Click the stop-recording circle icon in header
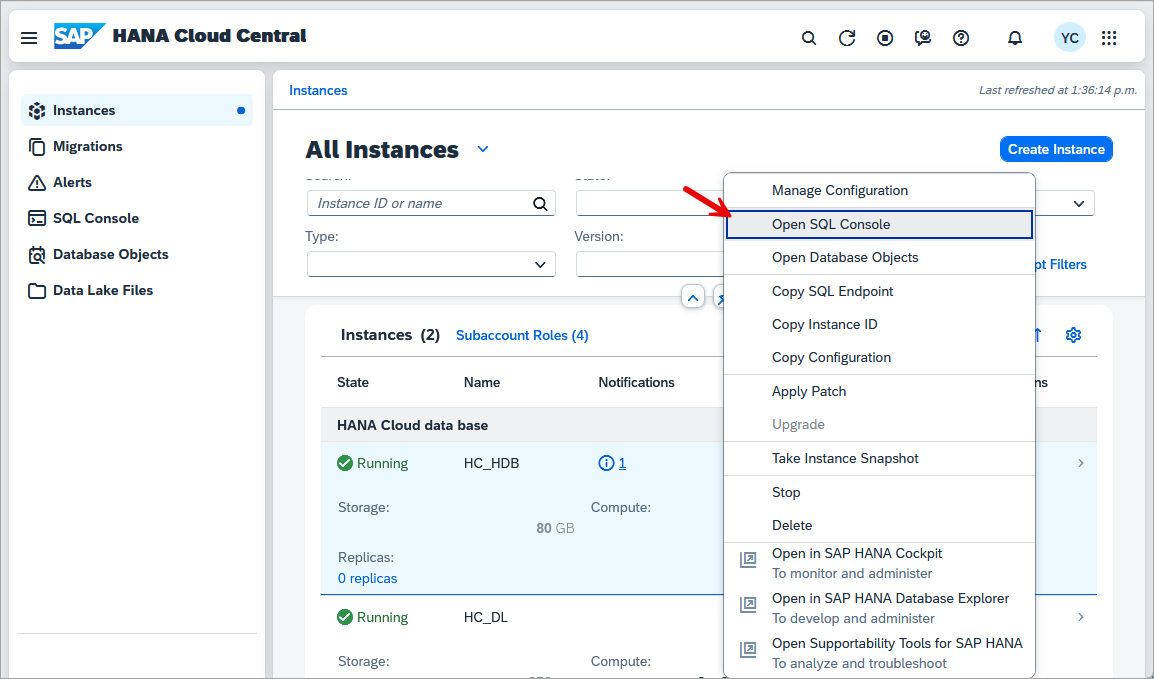This screenshot has width=1154, height=679. (885, 38)
